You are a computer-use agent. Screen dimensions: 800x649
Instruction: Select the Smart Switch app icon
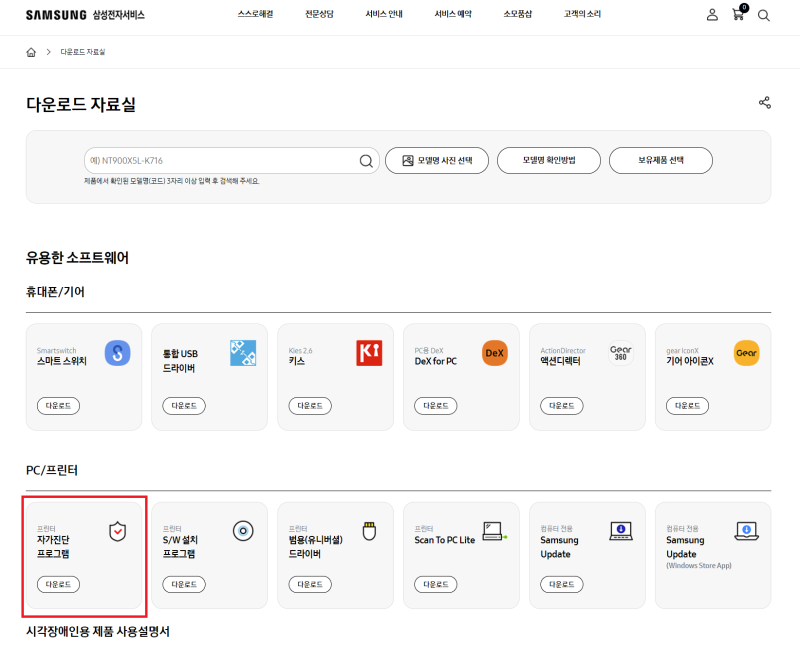(114, 353)
